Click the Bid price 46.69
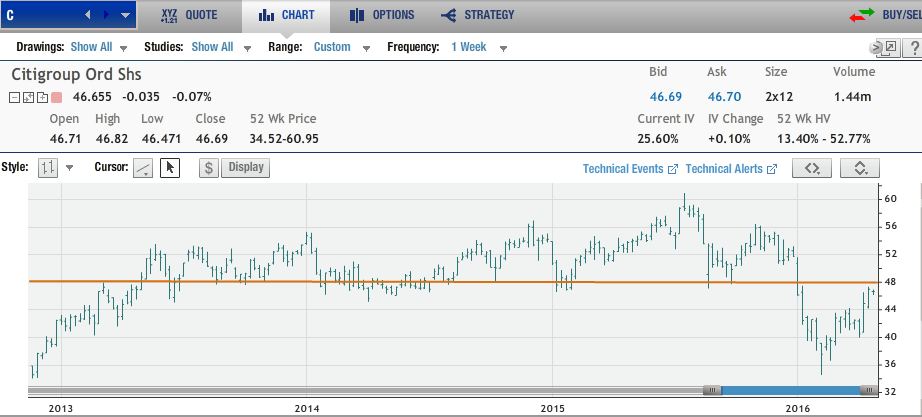 666,97
